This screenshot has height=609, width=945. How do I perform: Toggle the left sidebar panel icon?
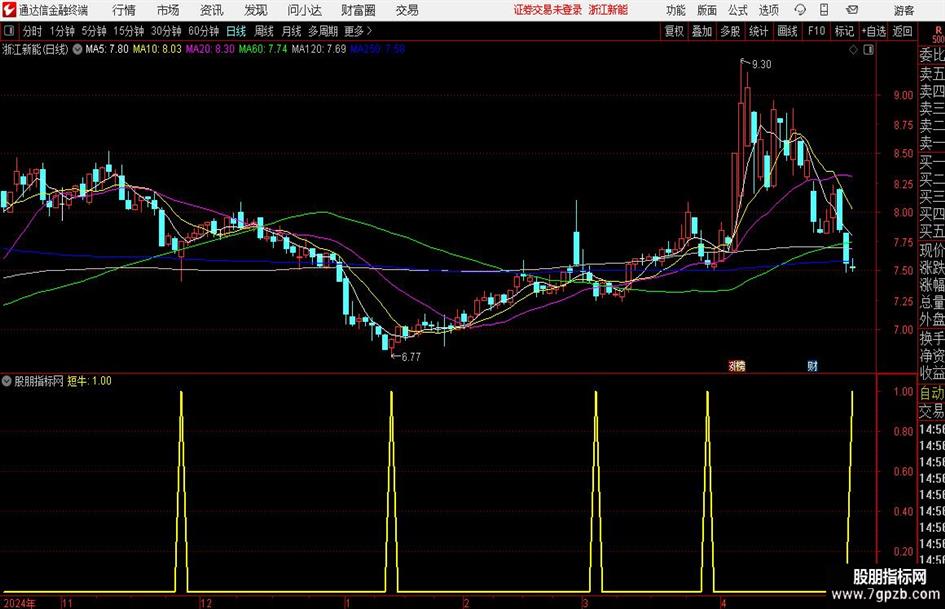click(9, 31)
